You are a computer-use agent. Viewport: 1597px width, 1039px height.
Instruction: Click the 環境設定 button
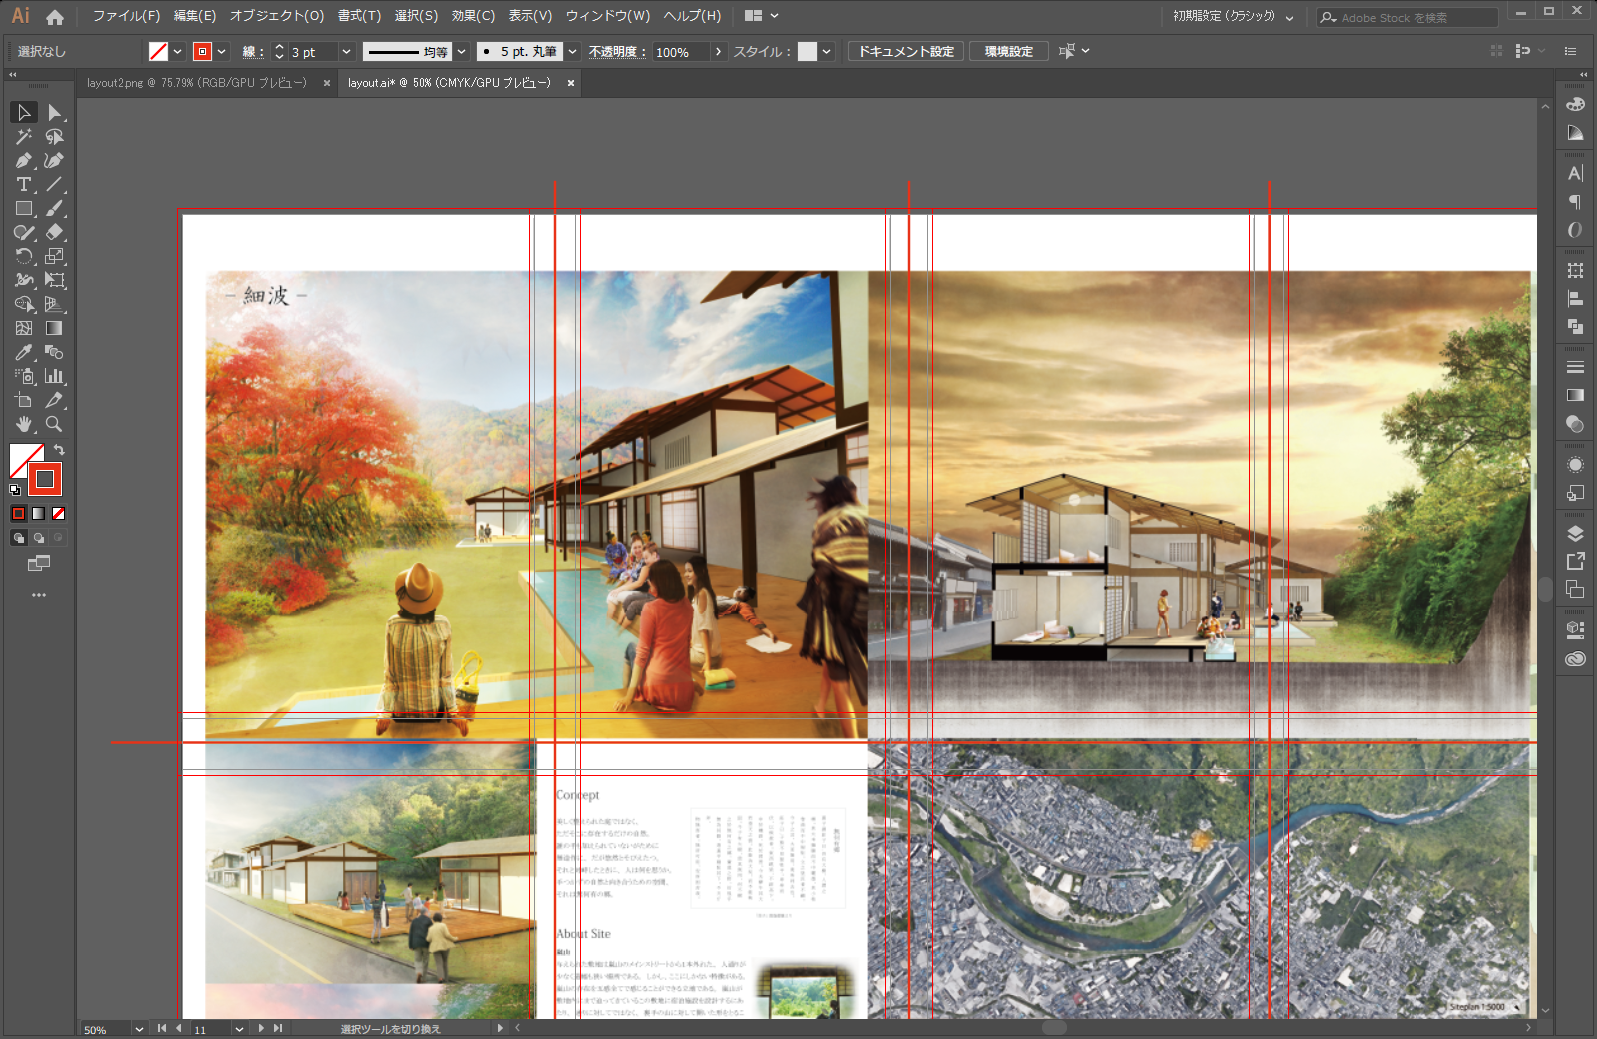1008,52
